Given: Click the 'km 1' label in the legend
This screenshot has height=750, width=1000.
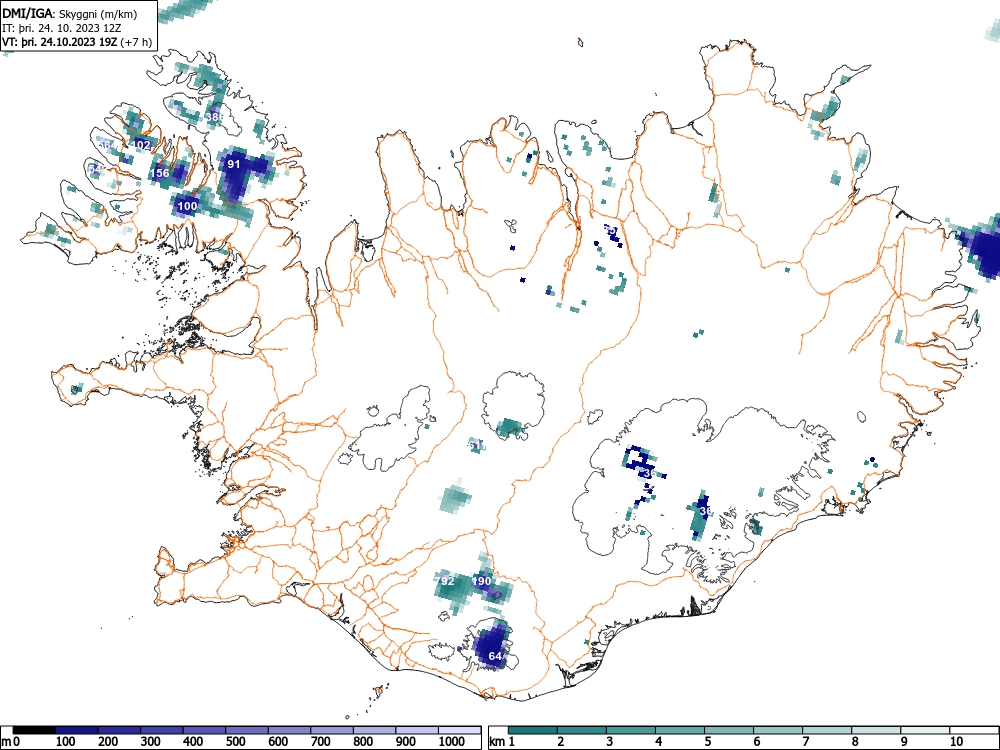Looking at the screenshot, I should tap(503, 742).
